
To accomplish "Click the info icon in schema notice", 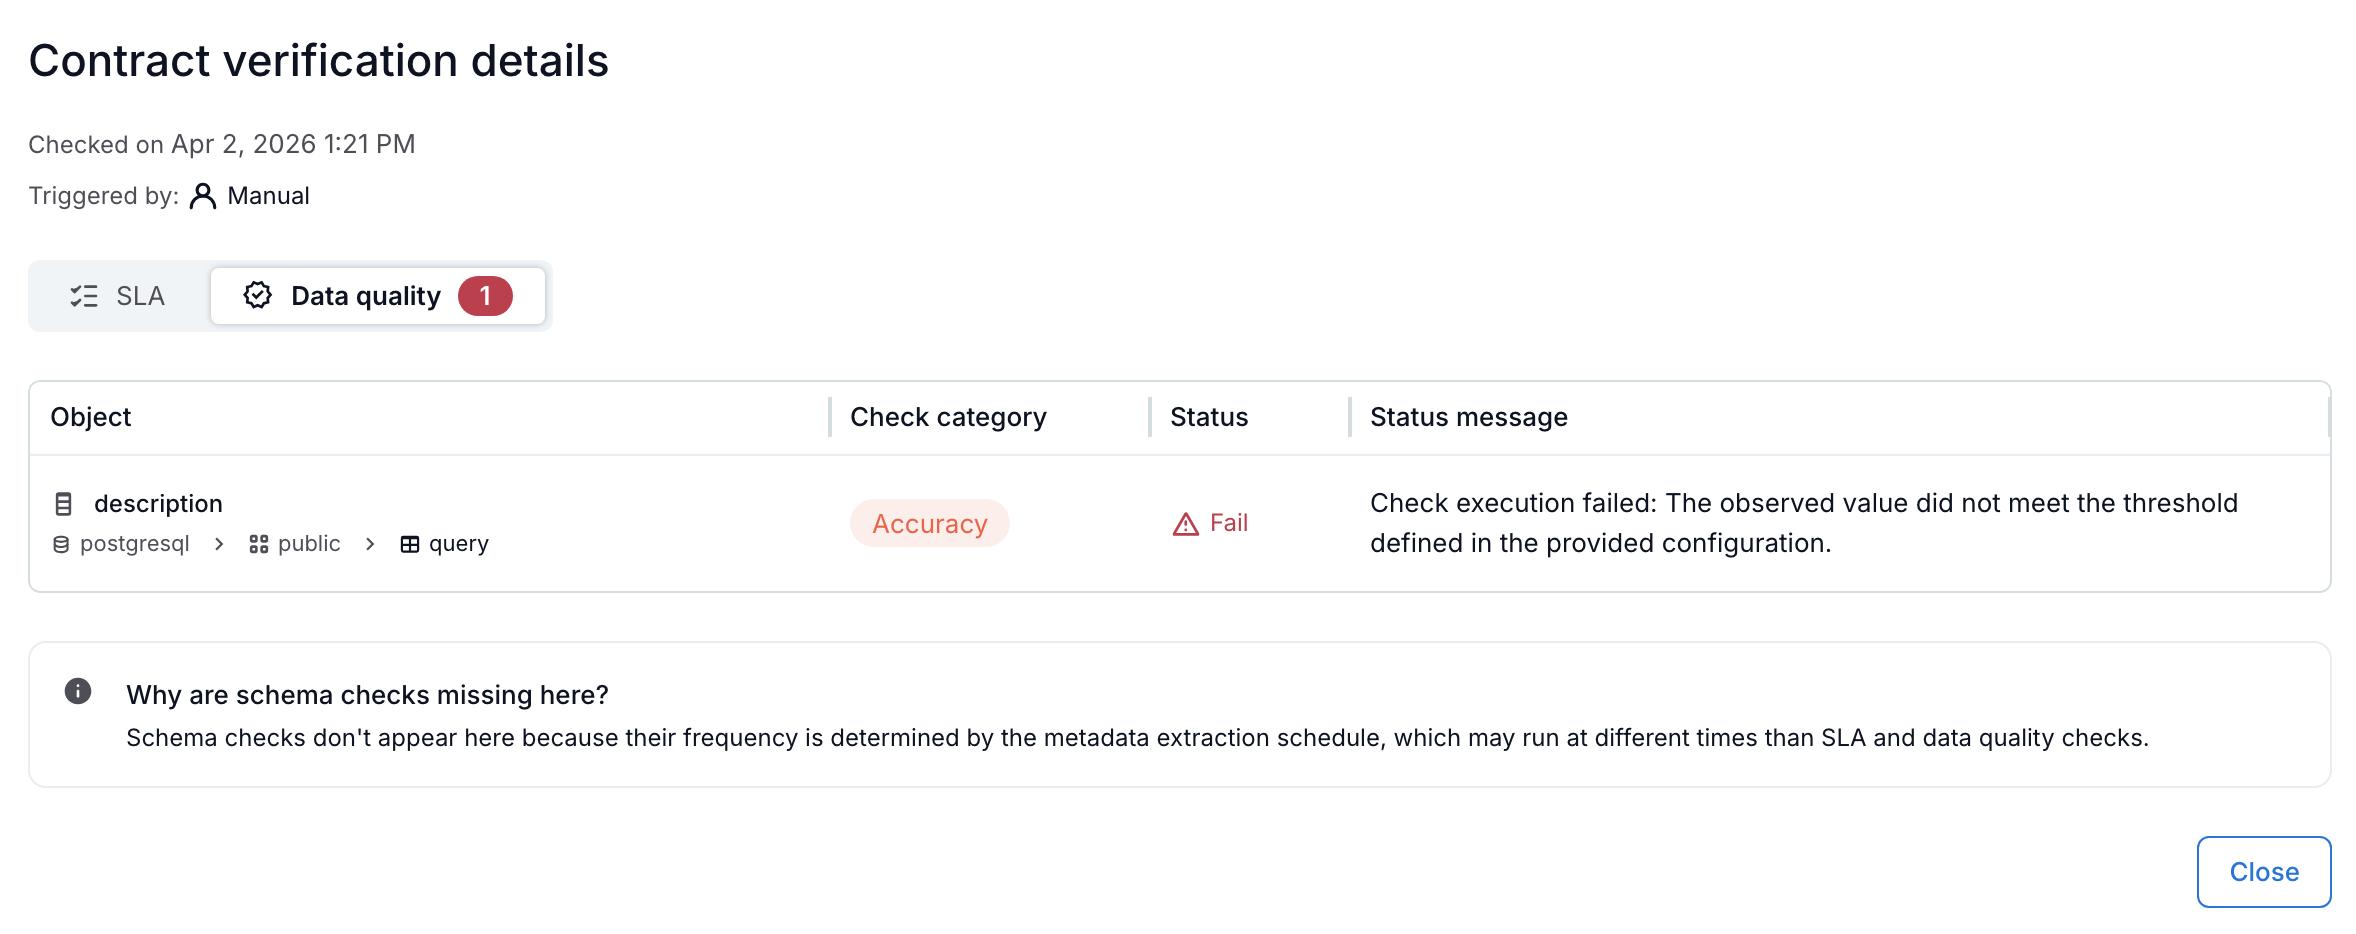I will pyautogui.click(x=78, y=691).
